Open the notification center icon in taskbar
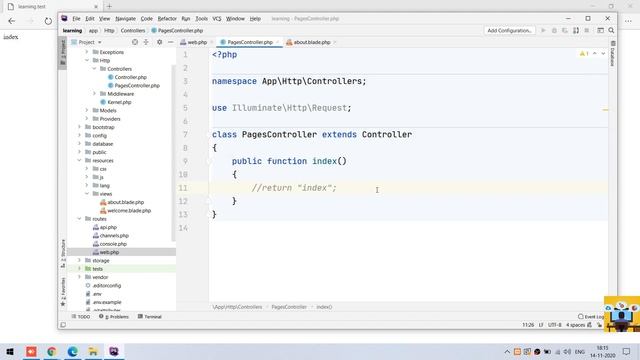Screen dimensions: 640x360 [626, 351]
